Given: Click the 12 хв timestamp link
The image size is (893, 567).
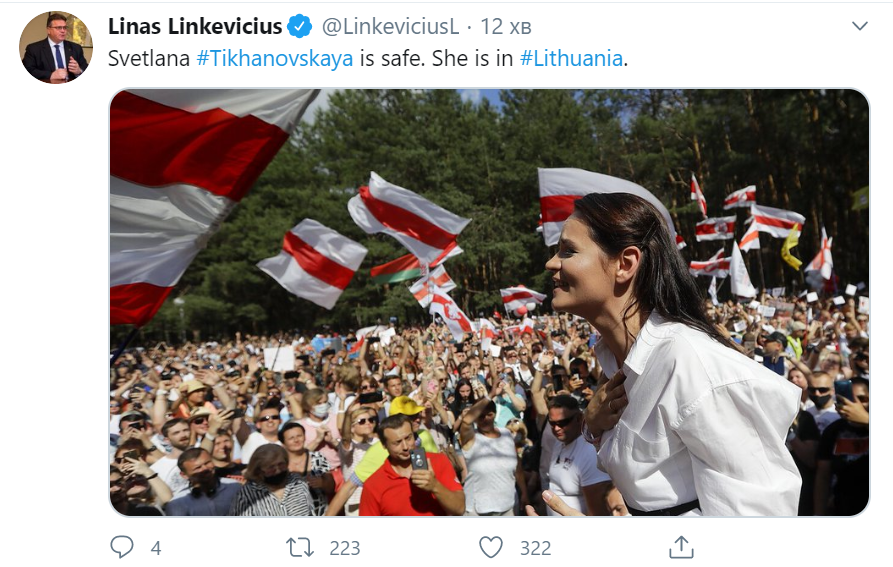Looking at the screenshot, I should [506, 26].
